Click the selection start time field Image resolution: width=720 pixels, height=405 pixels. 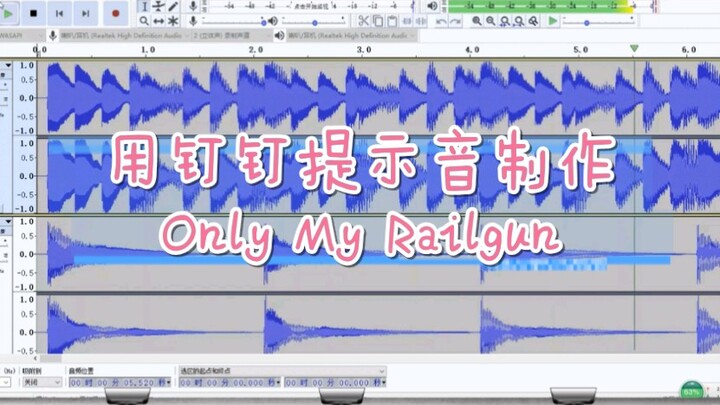(230, 382)
